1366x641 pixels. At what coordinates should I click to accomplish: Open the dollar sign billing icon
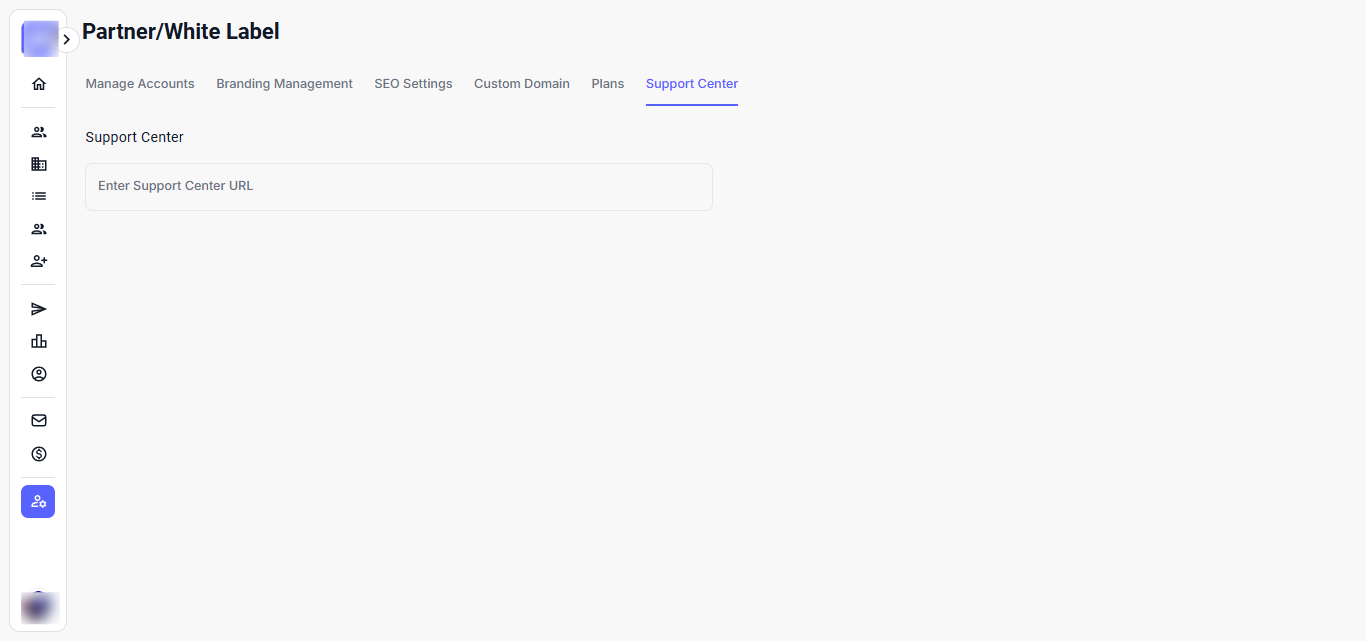click(x=39, y=454)
